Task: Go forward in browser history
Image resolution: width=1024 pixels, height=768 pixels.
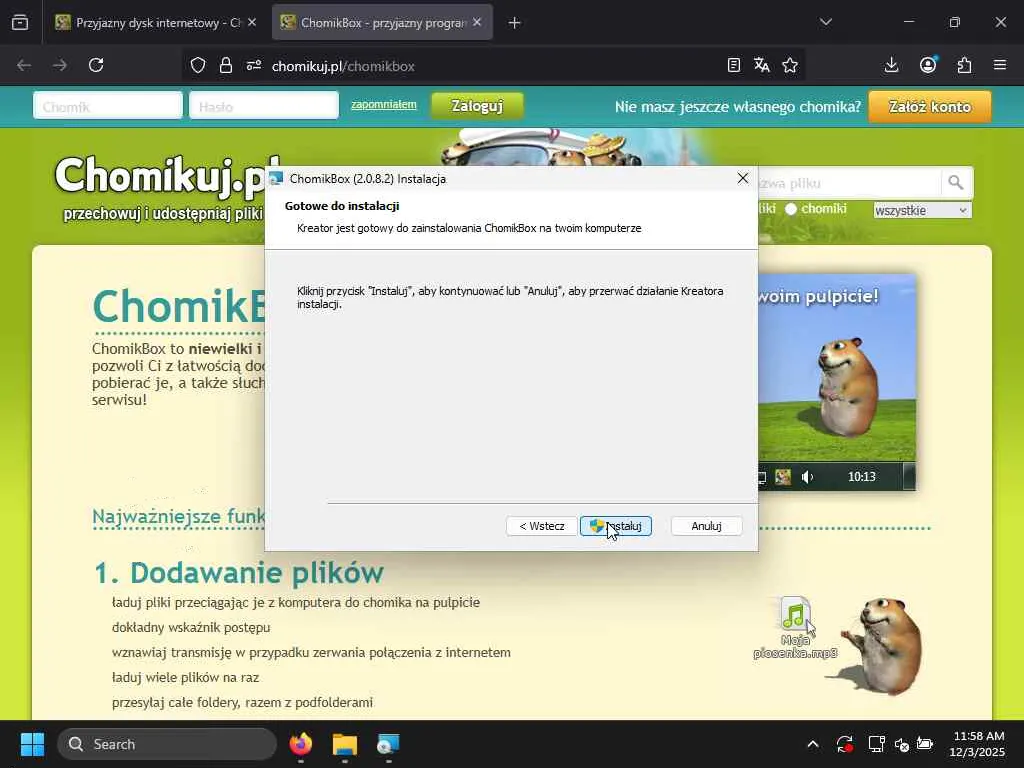Action: pos(60,65)
